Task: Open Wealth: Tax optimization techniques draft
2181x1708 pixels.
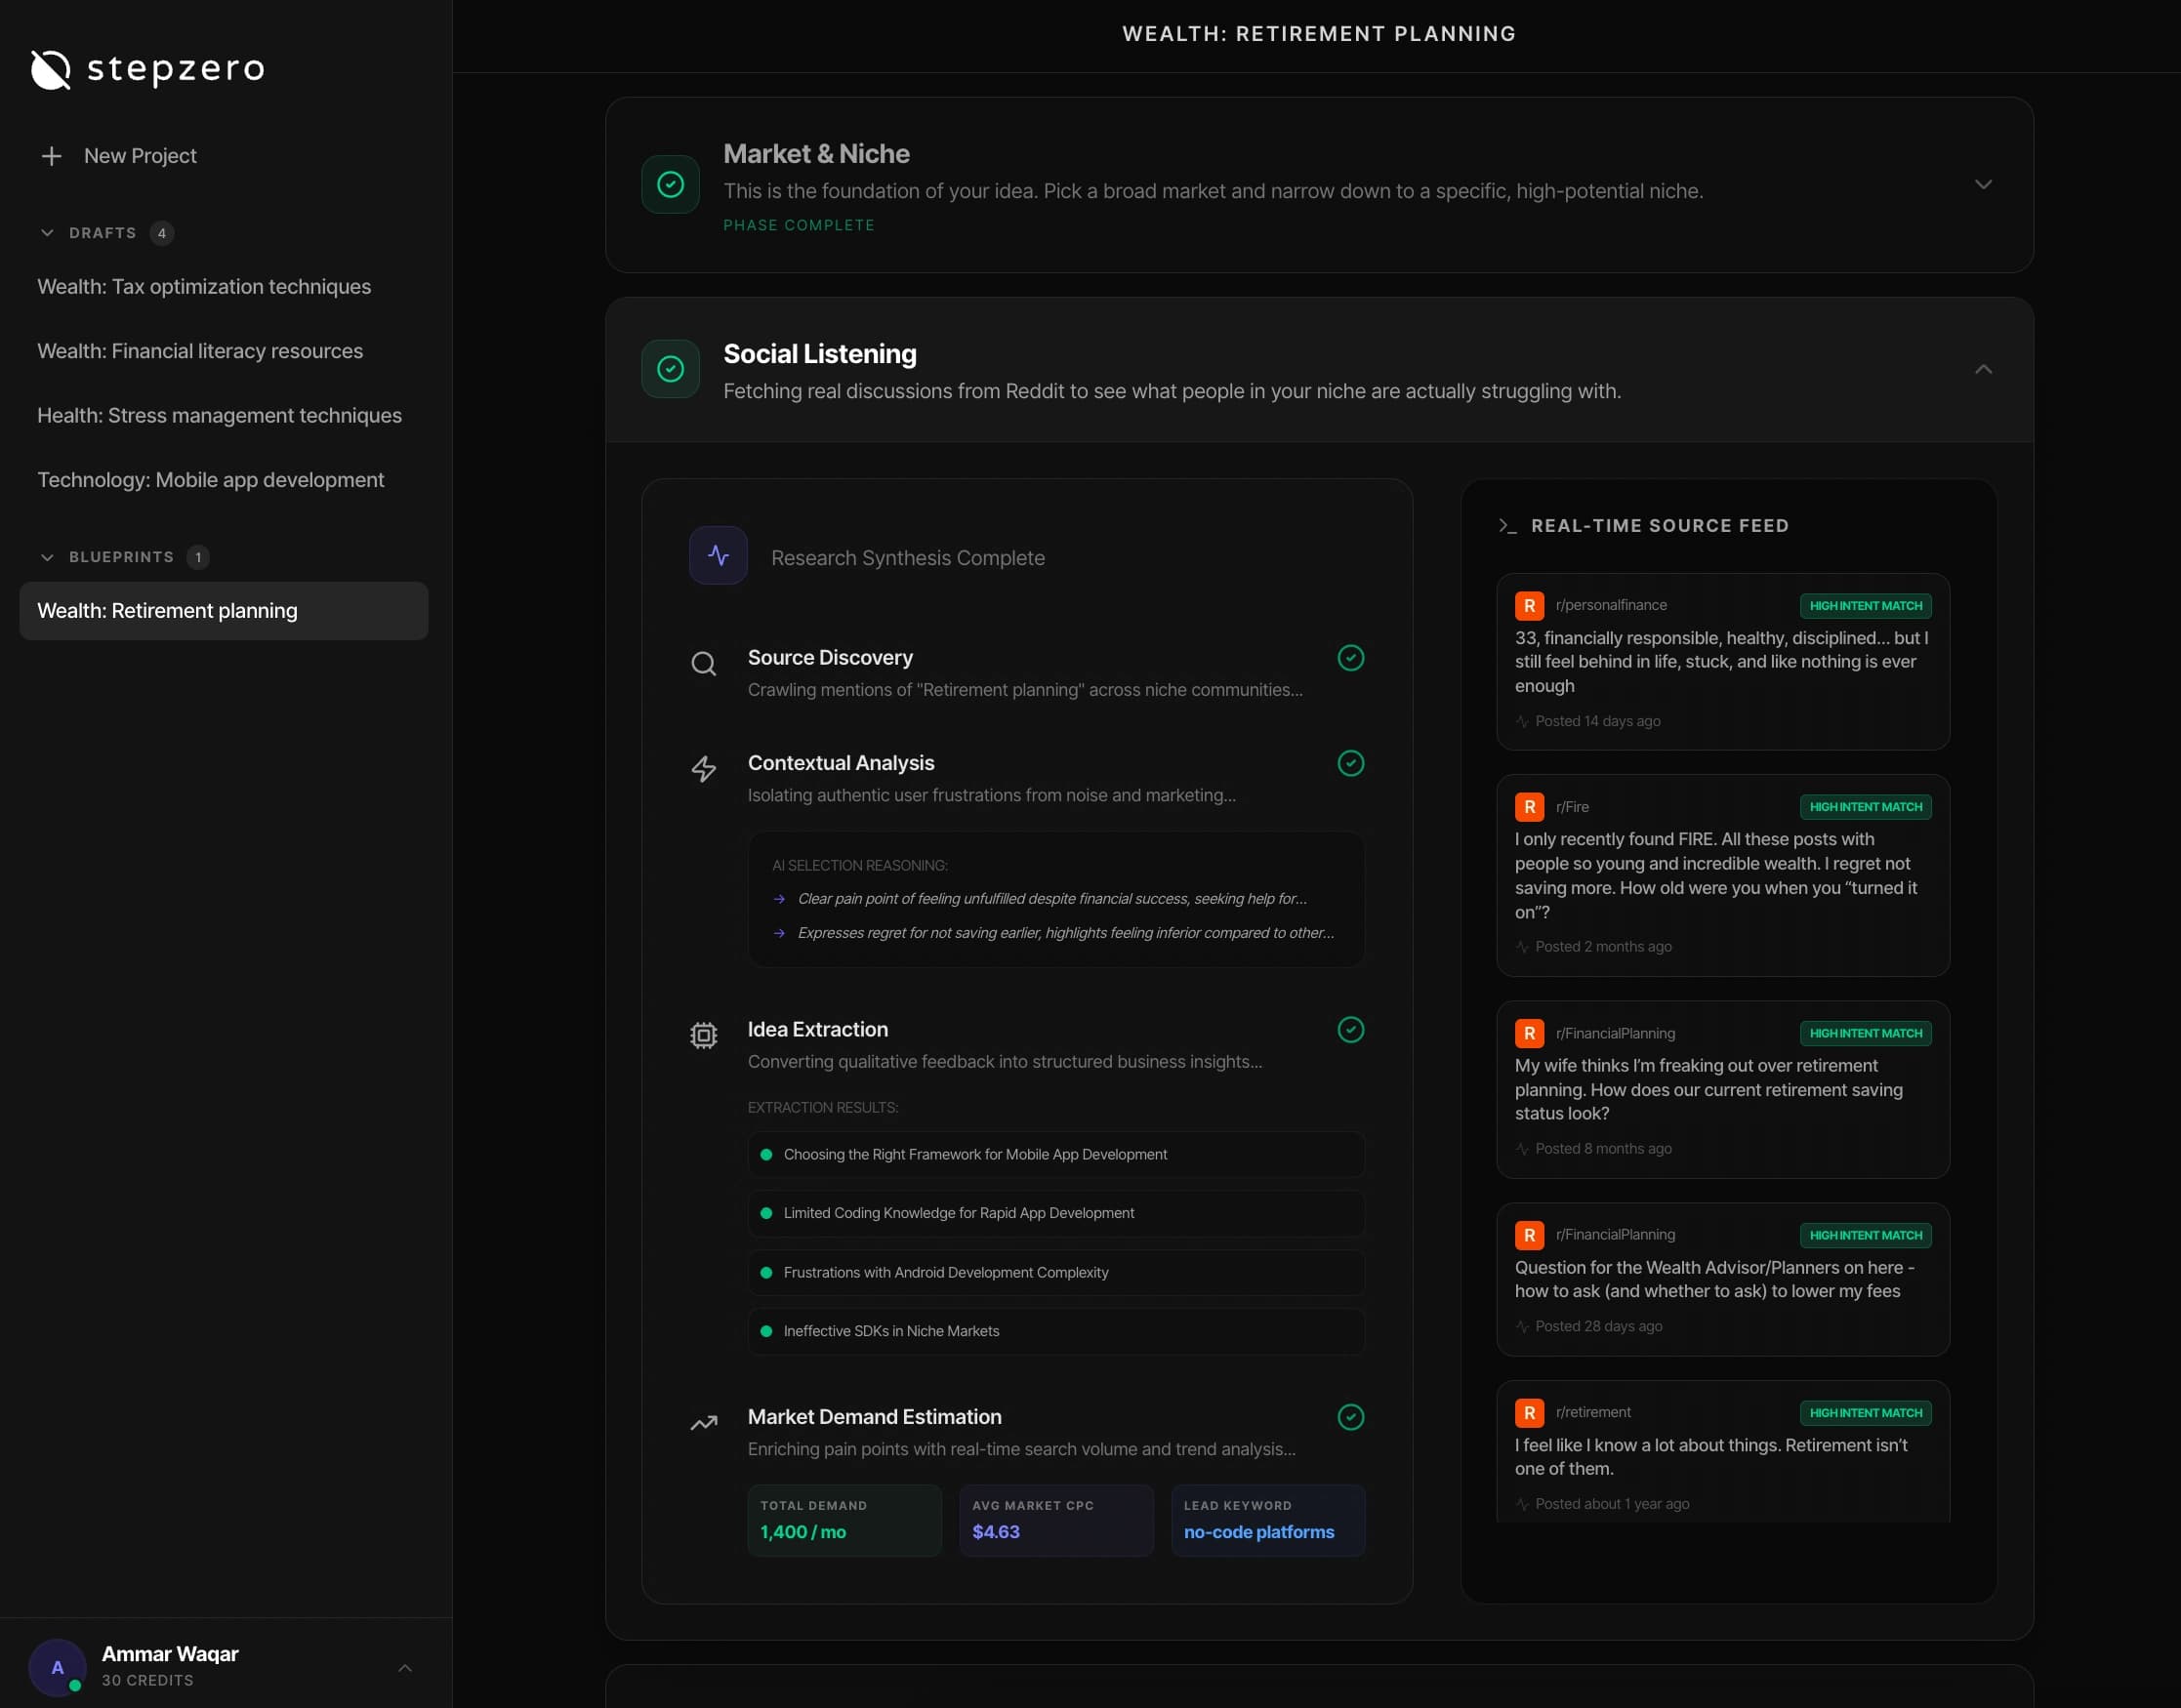Action: click(x=204, y=287)
